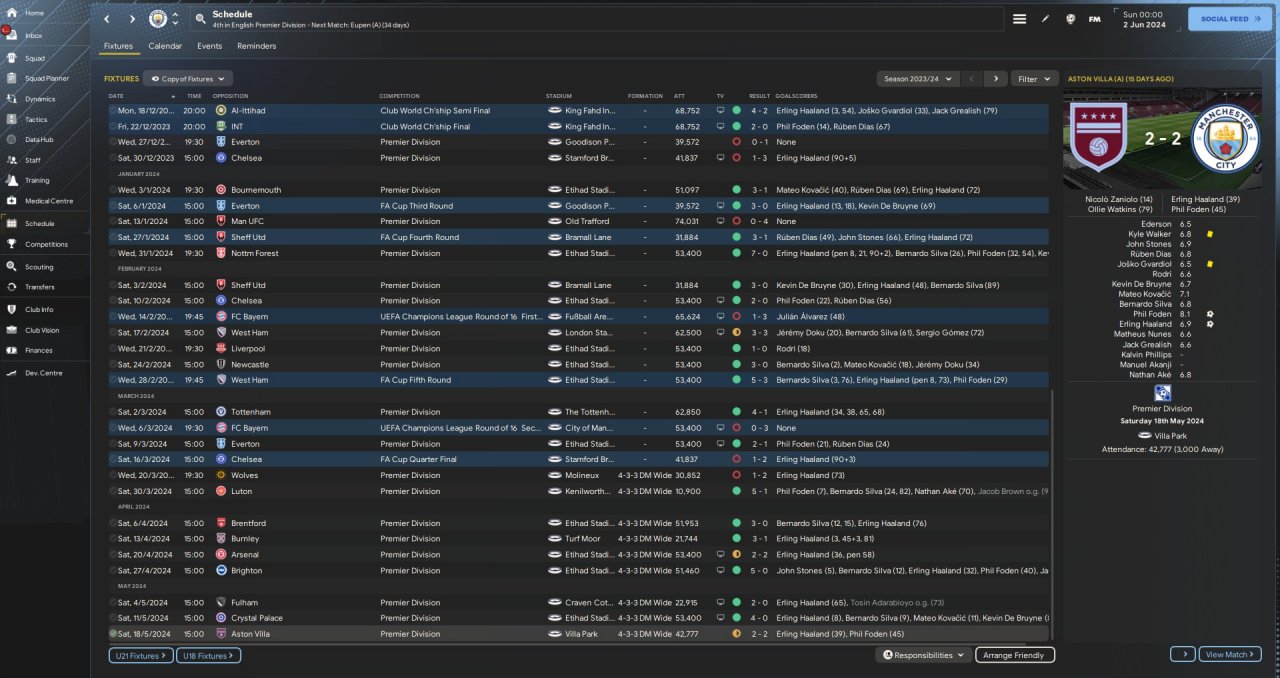Open the Inbox sidebar icon

coord(11,35)
